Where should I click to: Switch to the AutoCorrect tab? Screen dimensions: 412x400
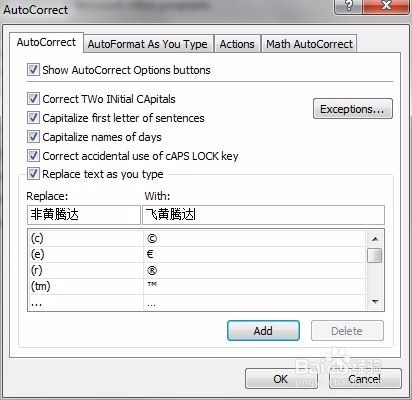[x=46, y=43]
